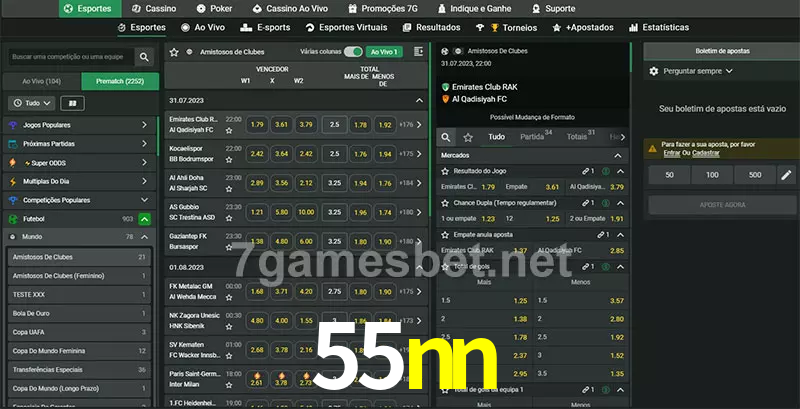
Task: Click the markets search magnifier icon
Action: click(446, 137)
